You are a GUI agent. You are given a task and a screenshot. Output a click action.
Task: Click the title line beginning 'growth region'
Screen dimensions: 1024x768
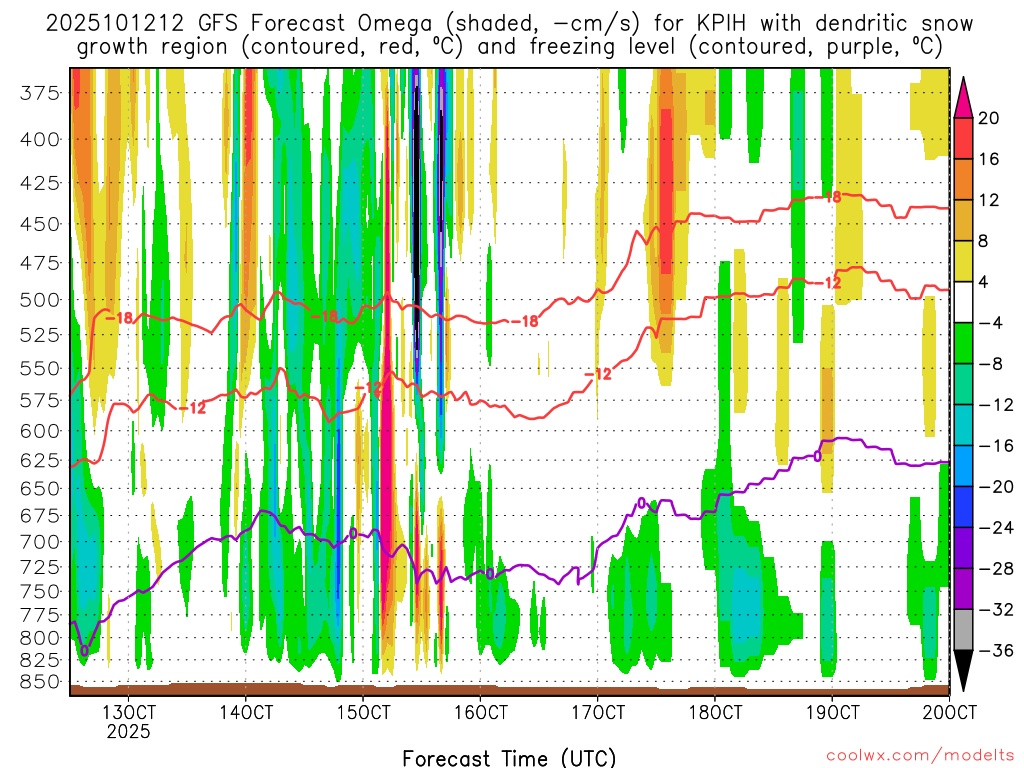[509, 47]
